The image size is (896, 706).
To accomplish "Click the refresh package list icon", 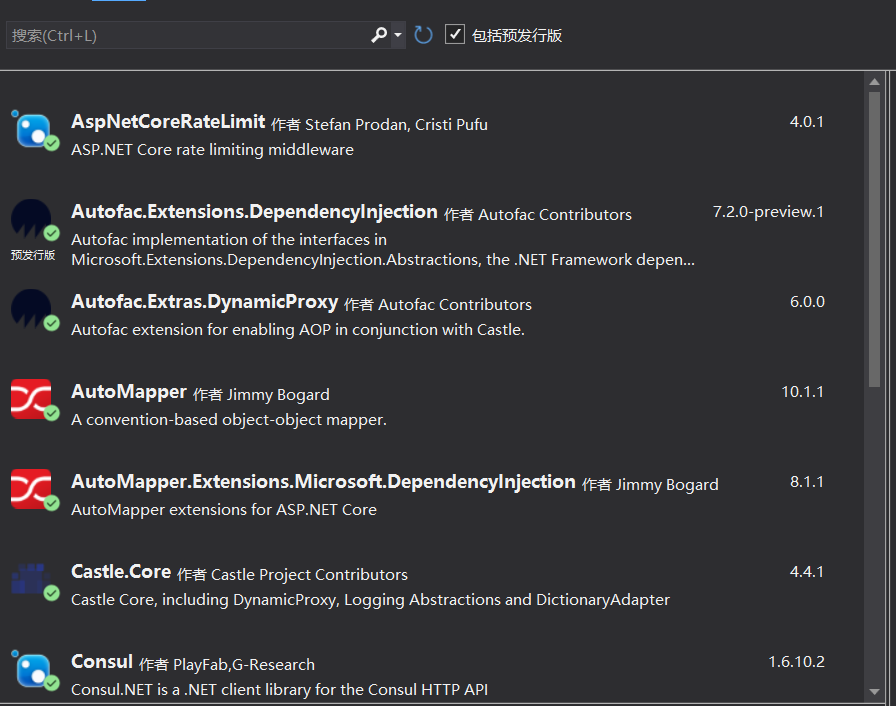I will tap(424, 35).
